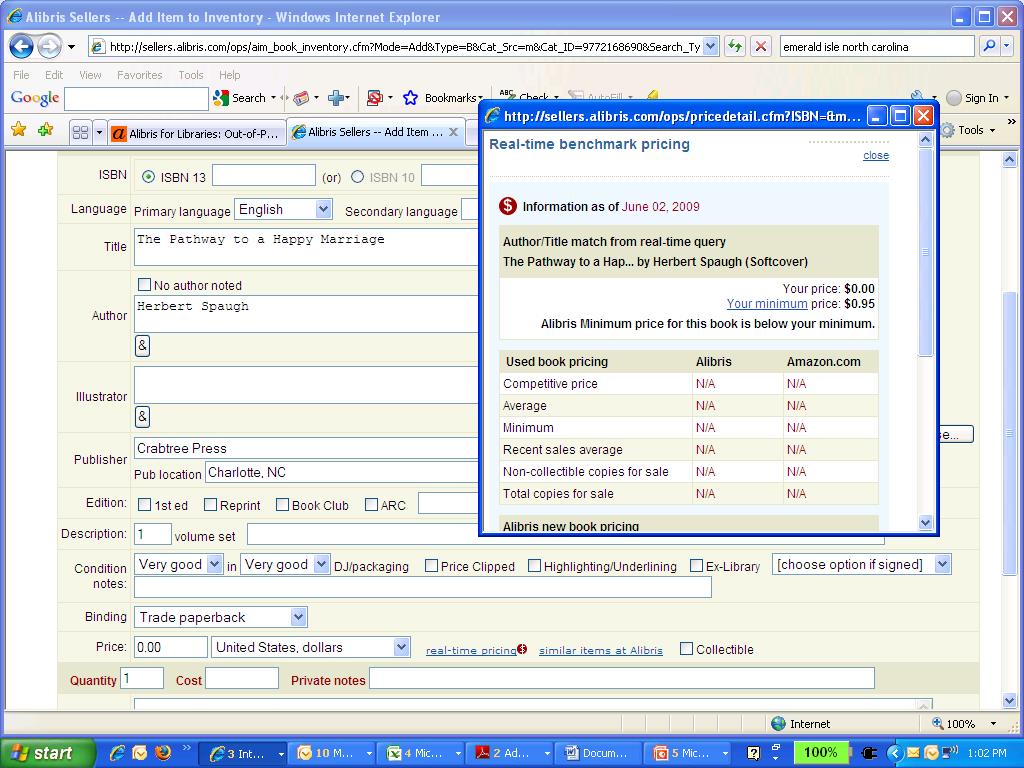Open the recent pages dropdown arrow
The image size is (1024, 768).
(x=71, y=46)
